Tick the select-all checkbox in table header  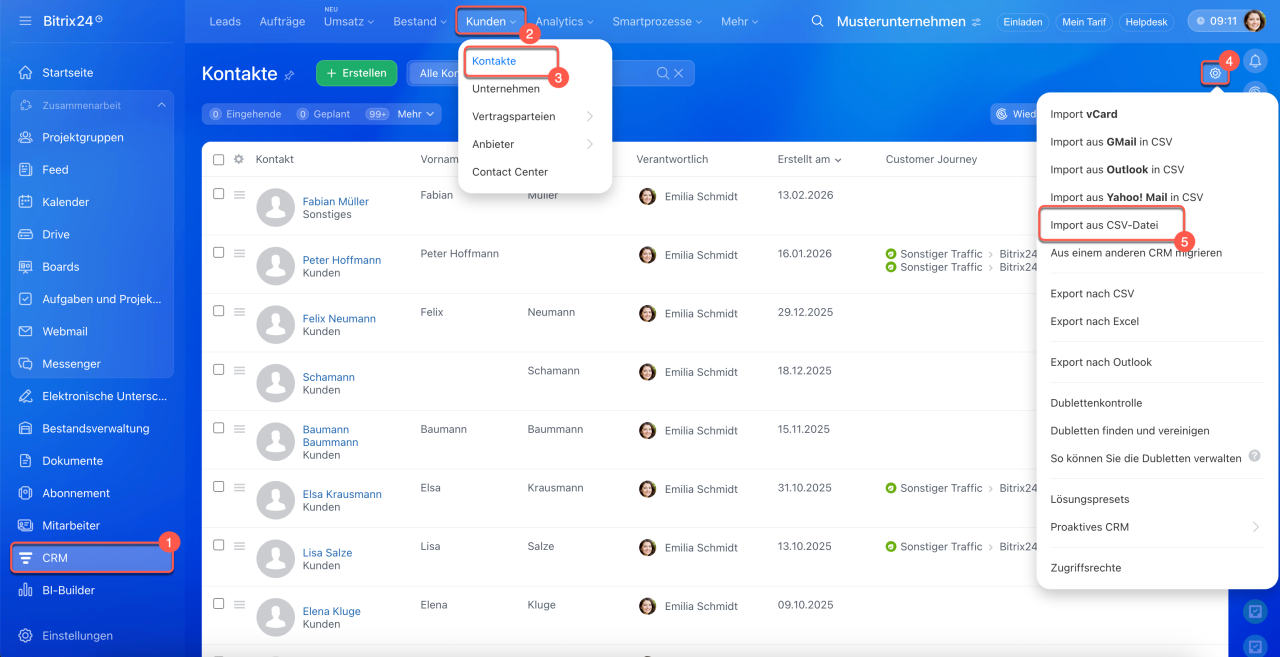coord(219,159)
